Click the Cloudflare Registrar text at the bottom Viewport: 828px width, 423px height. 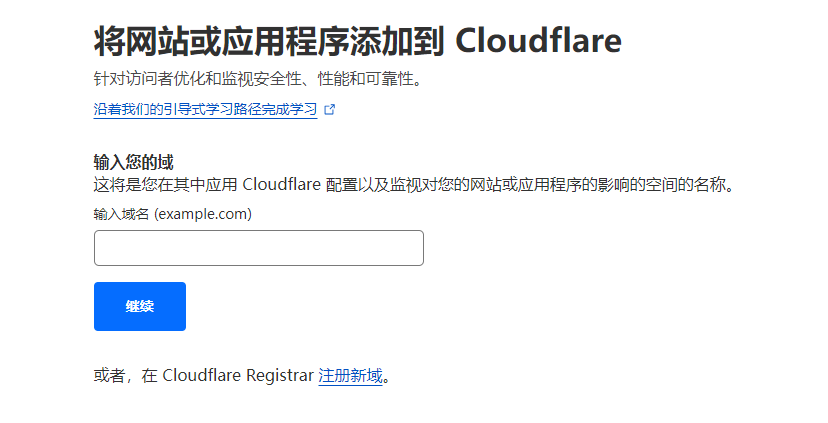(x=238, y=376)
